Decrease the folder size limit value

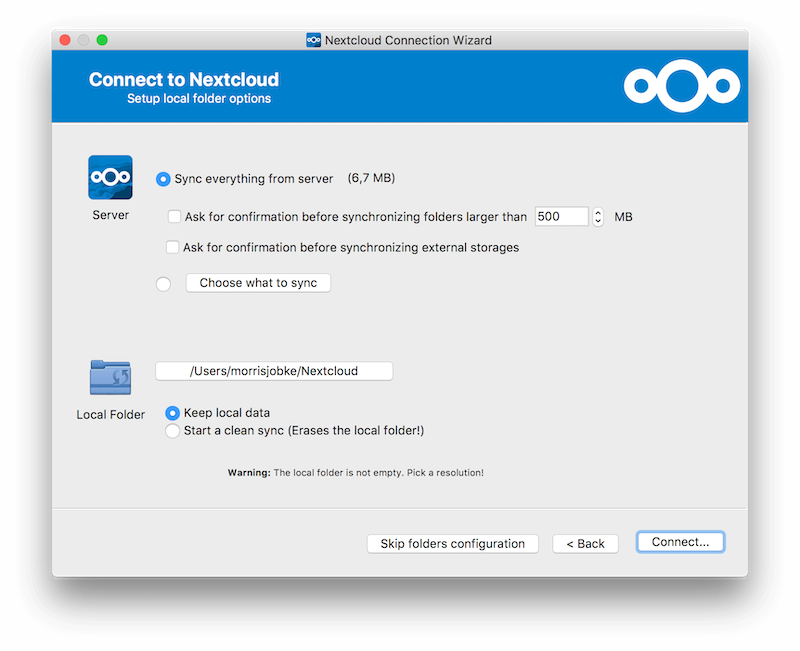[x=597, y=221]
